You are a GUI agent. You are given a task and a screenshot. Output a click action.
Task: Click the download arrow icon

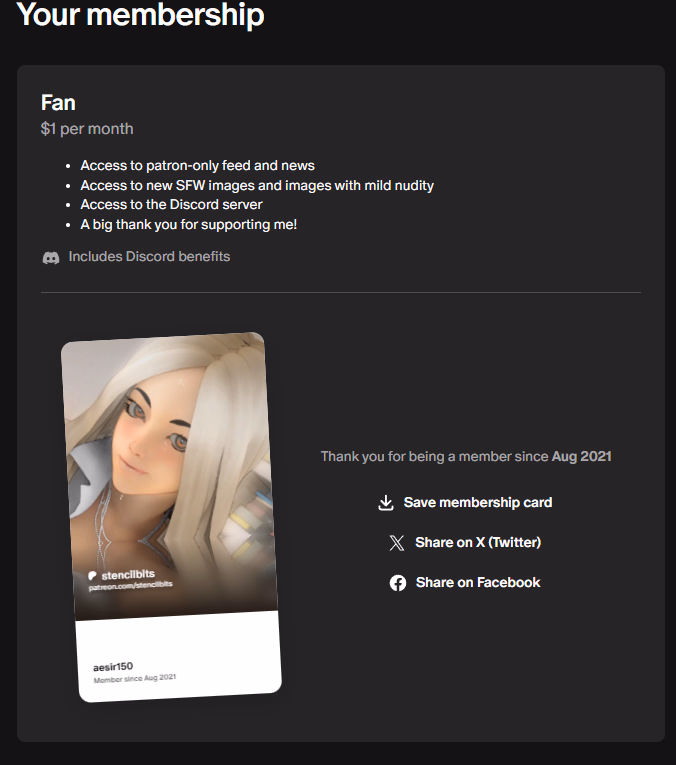pos(386,503)
